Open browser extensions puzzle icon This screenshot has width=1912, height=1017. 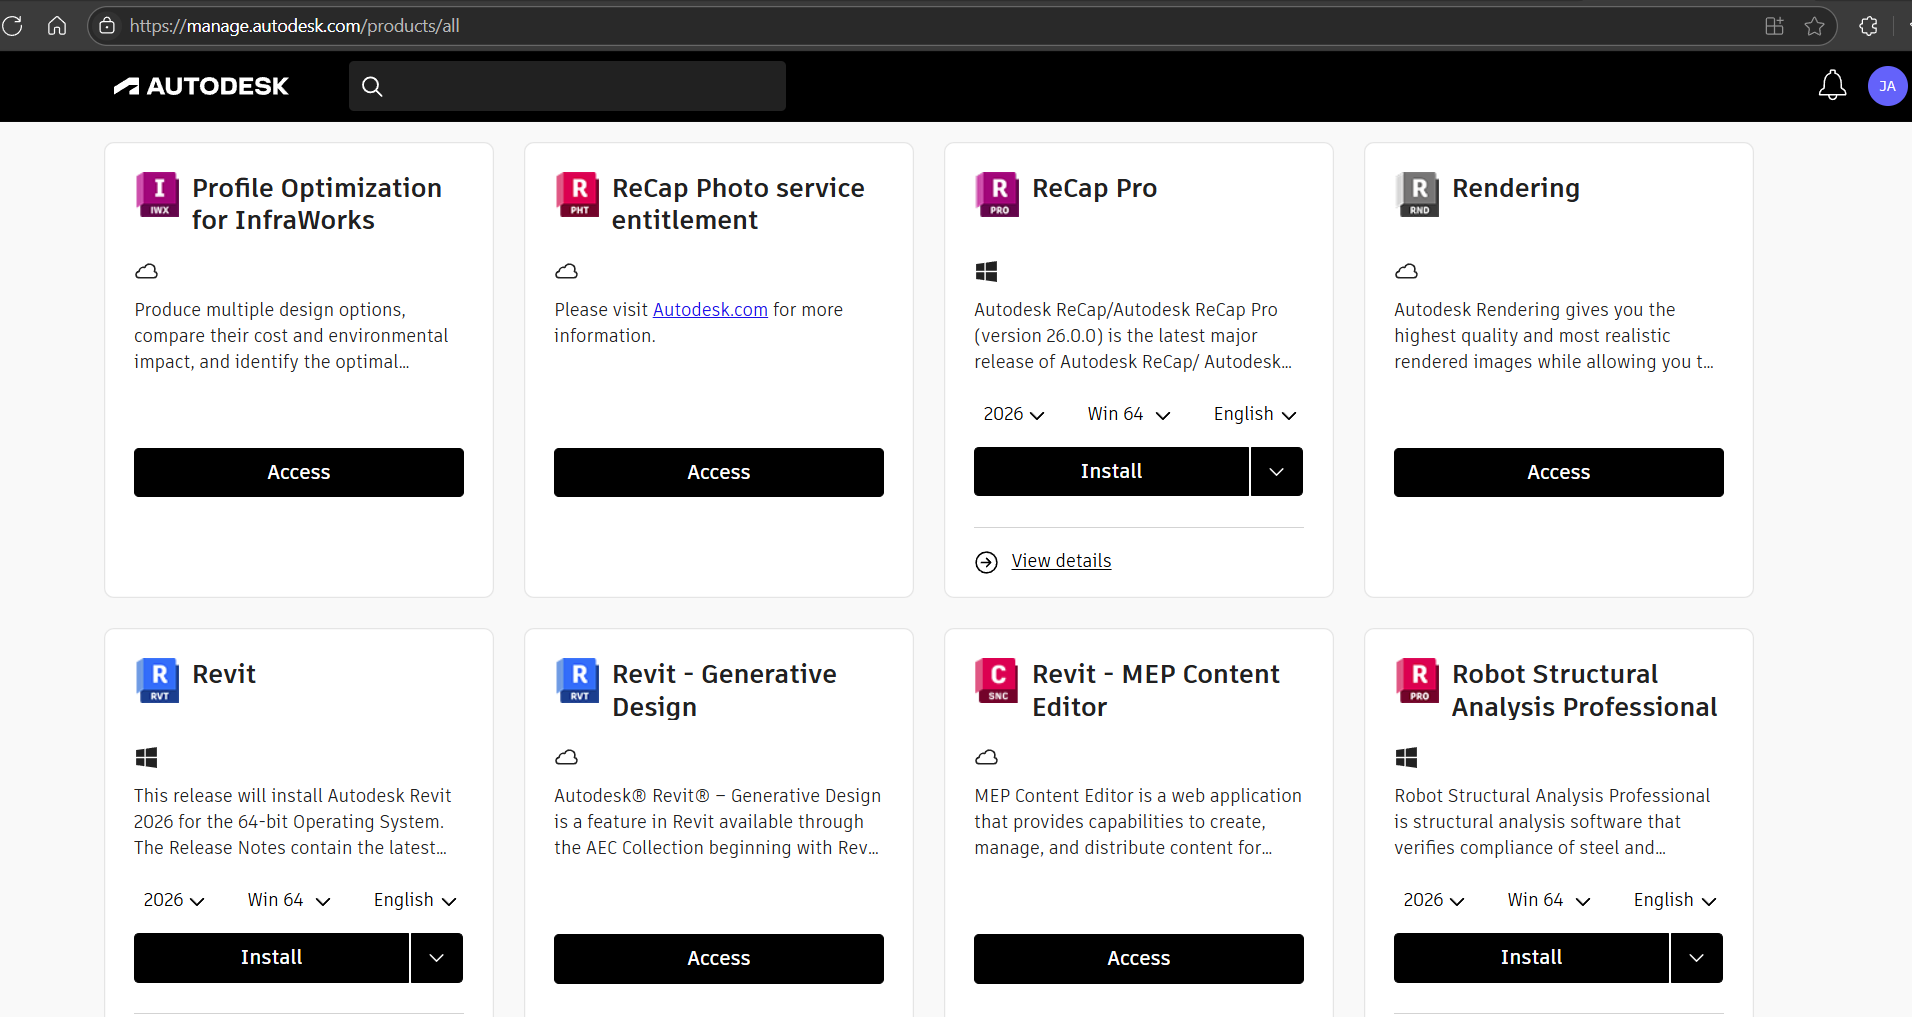[x=1868, y=26]
